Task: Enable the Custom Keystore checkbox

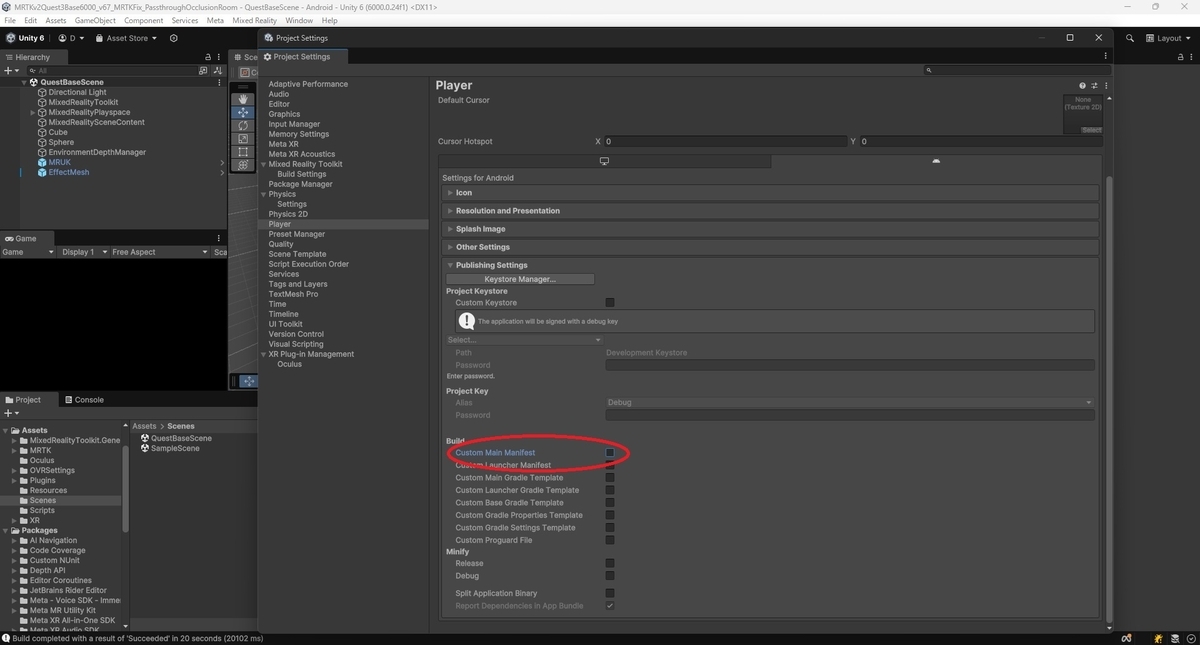Action: pyautogui.click(x=610, y=303)
